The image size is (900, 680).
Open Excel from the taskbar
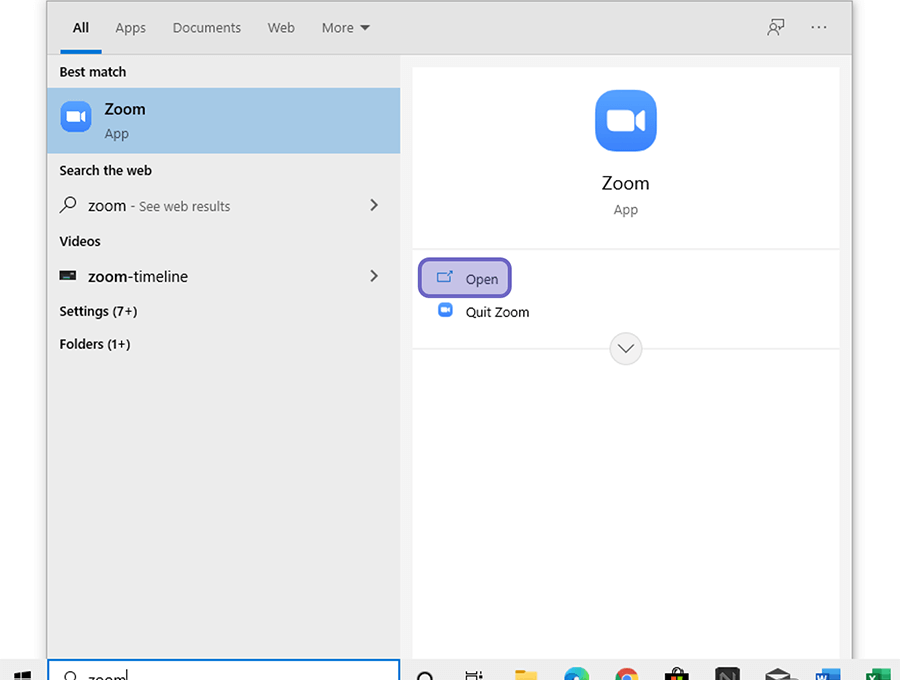click(878, 674)
